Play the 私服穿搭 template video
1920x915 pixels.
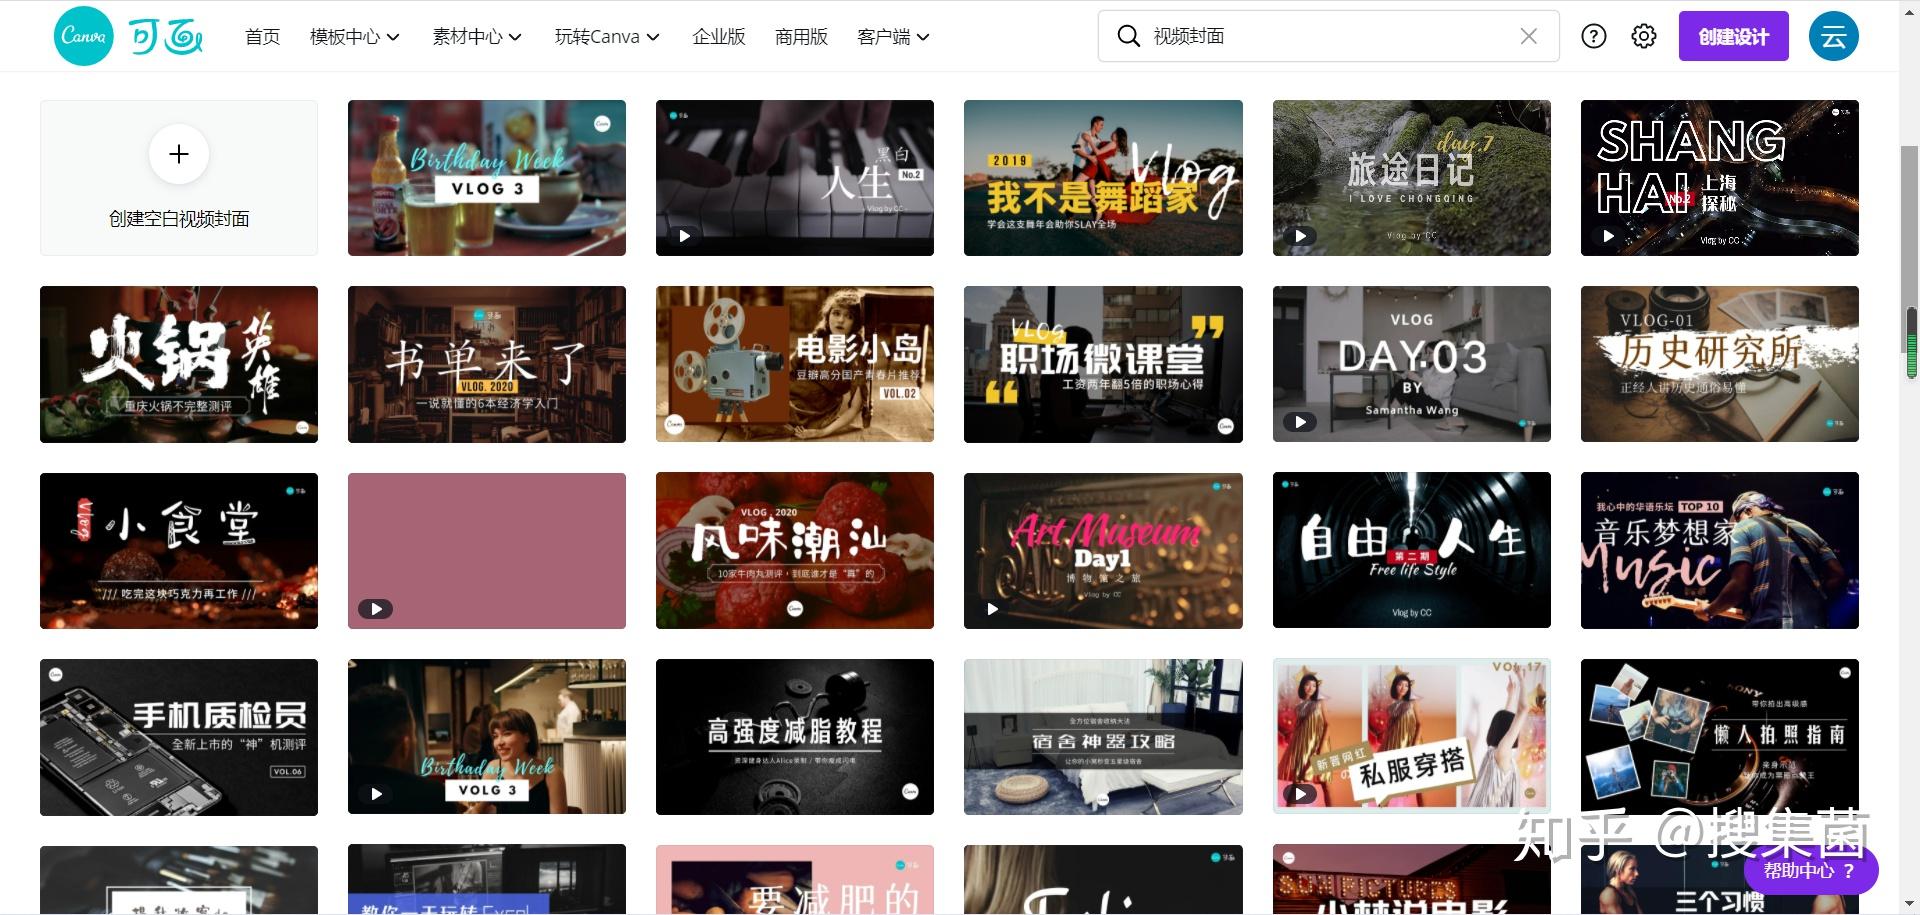1300,794
